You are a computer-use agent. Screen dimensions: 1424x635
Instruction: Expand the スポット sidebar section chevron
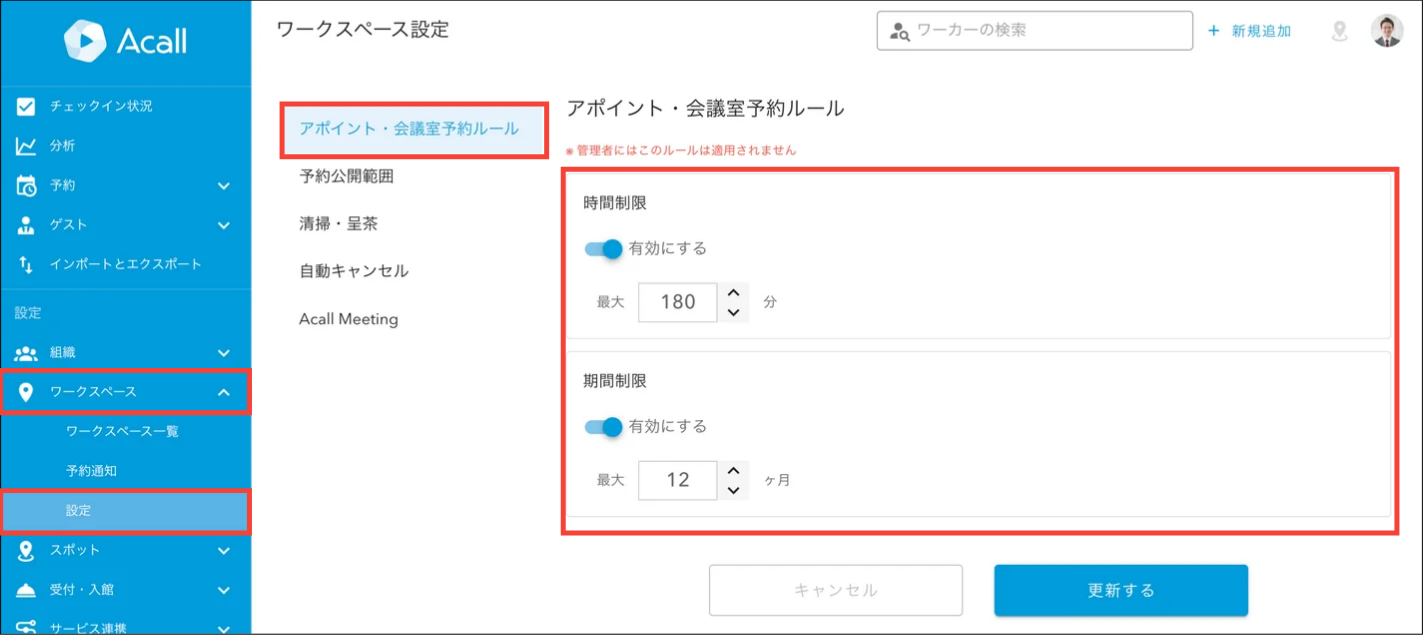coord(224,550)
